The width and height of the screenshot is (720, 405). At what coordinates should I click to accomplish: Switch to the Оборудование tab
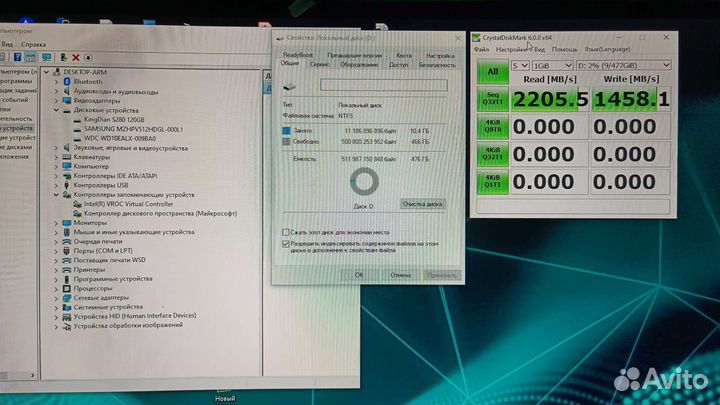tap(359, 65)
